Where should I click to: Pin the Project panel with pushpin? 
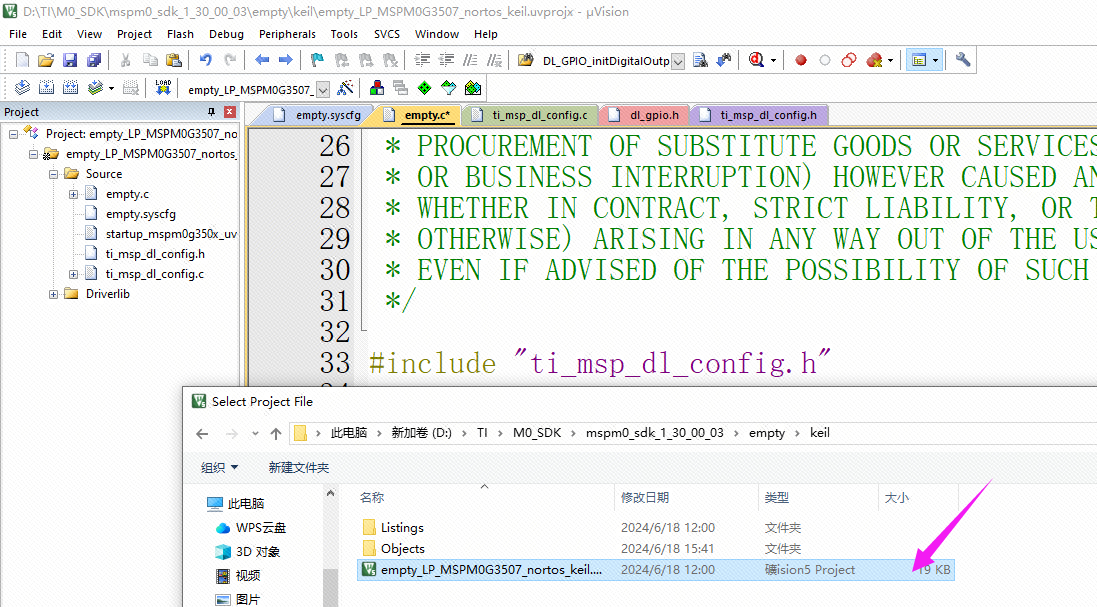pos(211,112)
